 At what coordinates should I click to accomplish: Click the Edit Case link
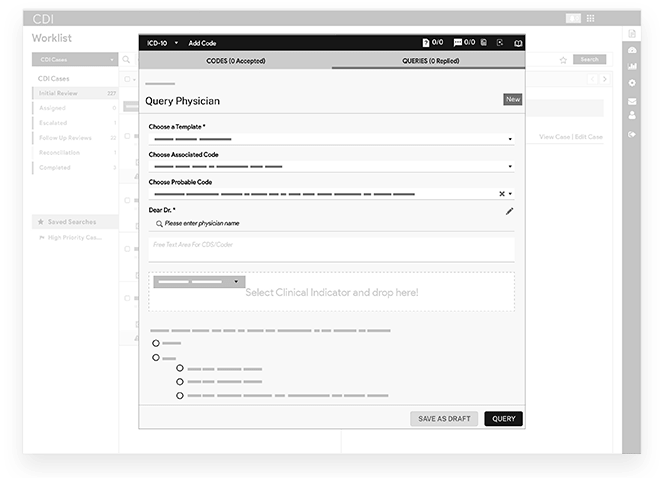click(x=589, y=137)
